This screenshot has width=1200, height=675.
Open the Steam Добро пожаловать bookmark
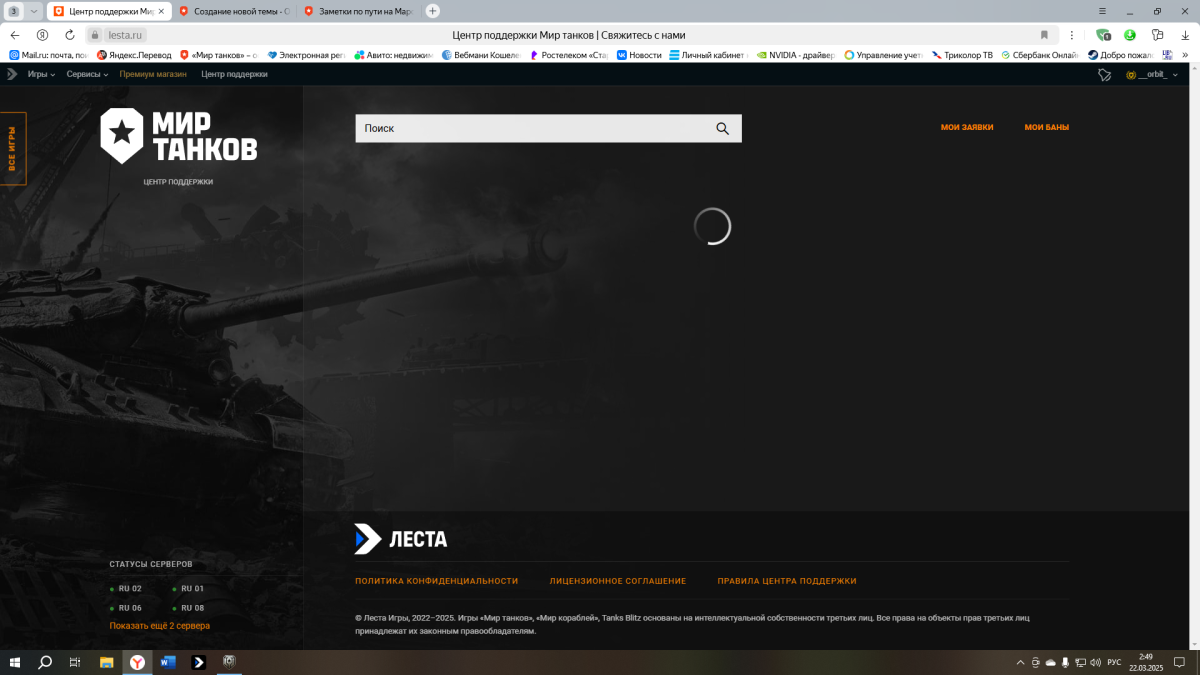[1120, 55]
